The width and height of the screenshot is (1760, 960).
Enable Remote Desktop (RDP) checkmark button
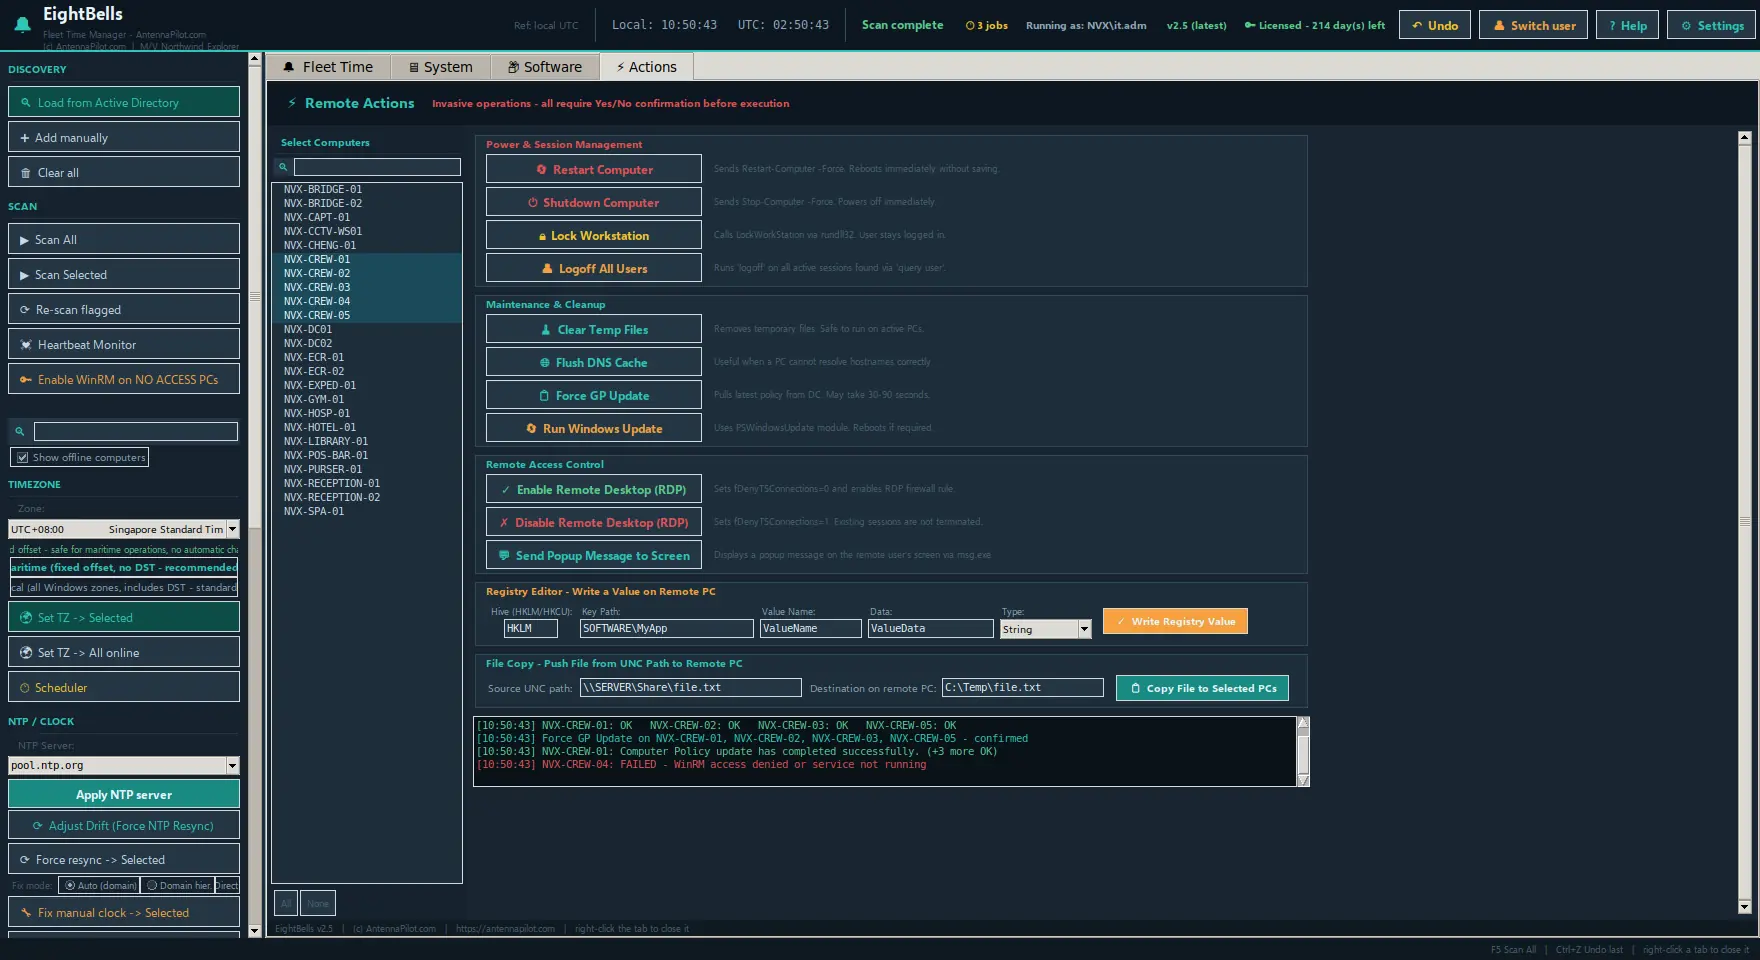coord(594,489)
